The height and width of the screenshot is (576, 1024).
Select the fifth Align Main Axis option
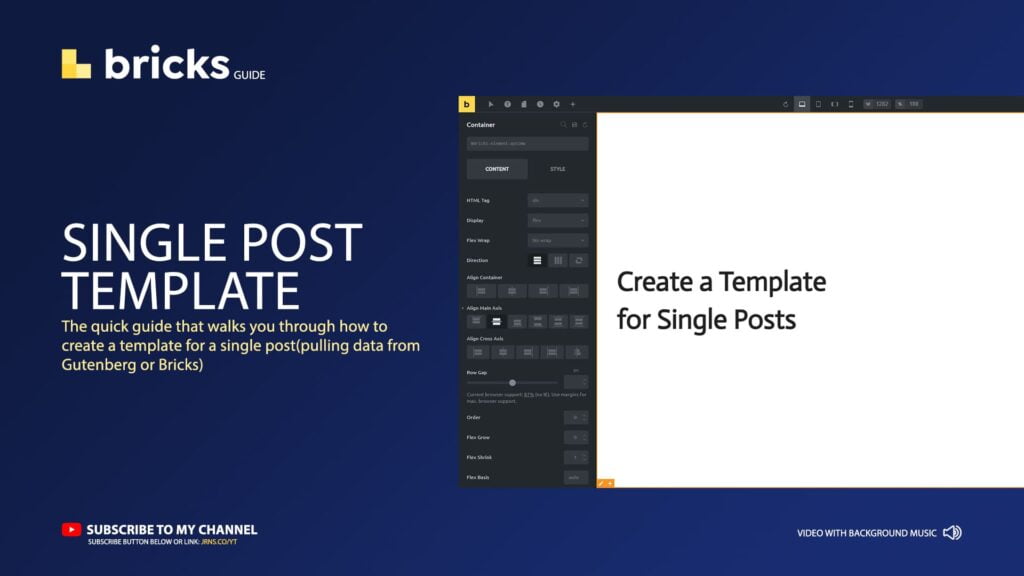coord(558,321)
